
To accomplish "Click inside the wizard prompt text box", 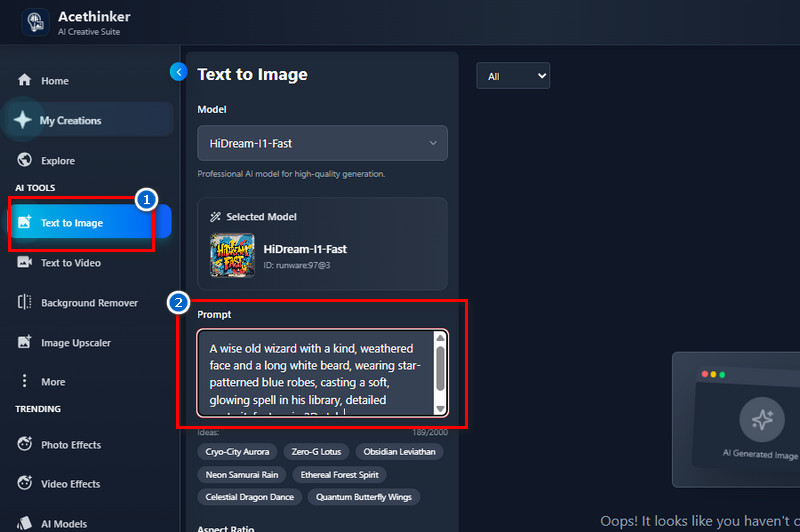I will [x=316, y=373].
